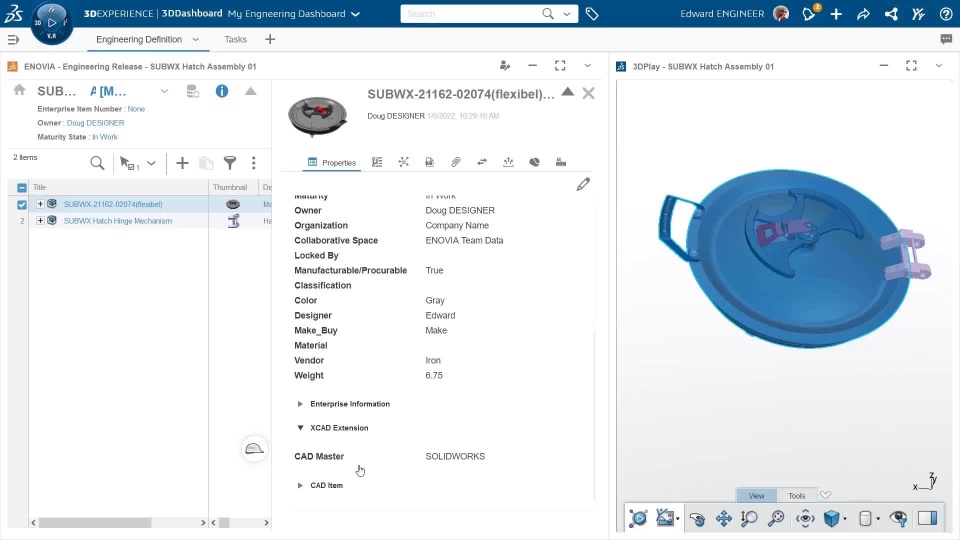Open the attachments paperclip tab icon

tap(456, 162)
